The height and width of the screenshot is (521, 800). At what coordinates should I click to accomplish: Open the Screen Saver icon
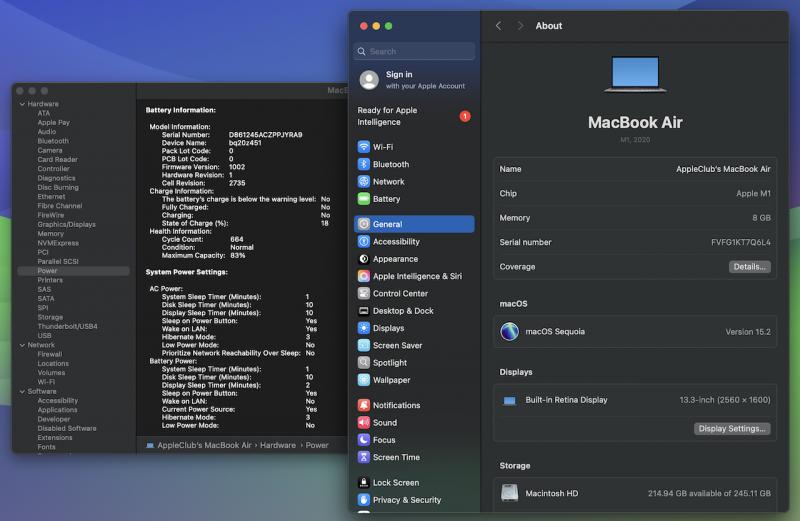pyautogui.click(x=363, y=345)
